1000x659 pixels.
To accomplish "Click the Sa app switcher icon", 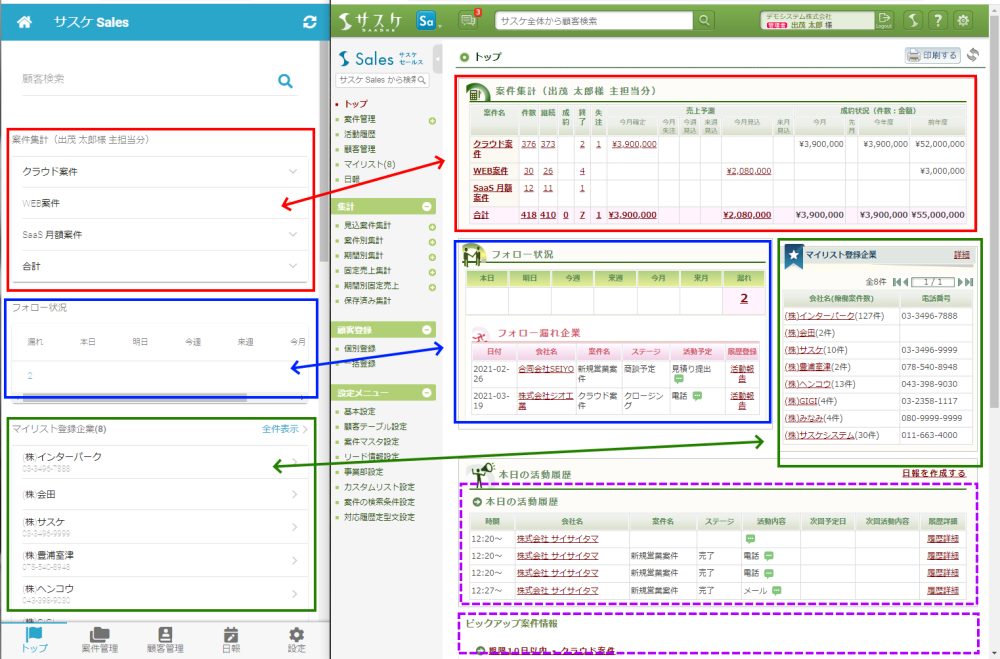I will click(426, 20).
